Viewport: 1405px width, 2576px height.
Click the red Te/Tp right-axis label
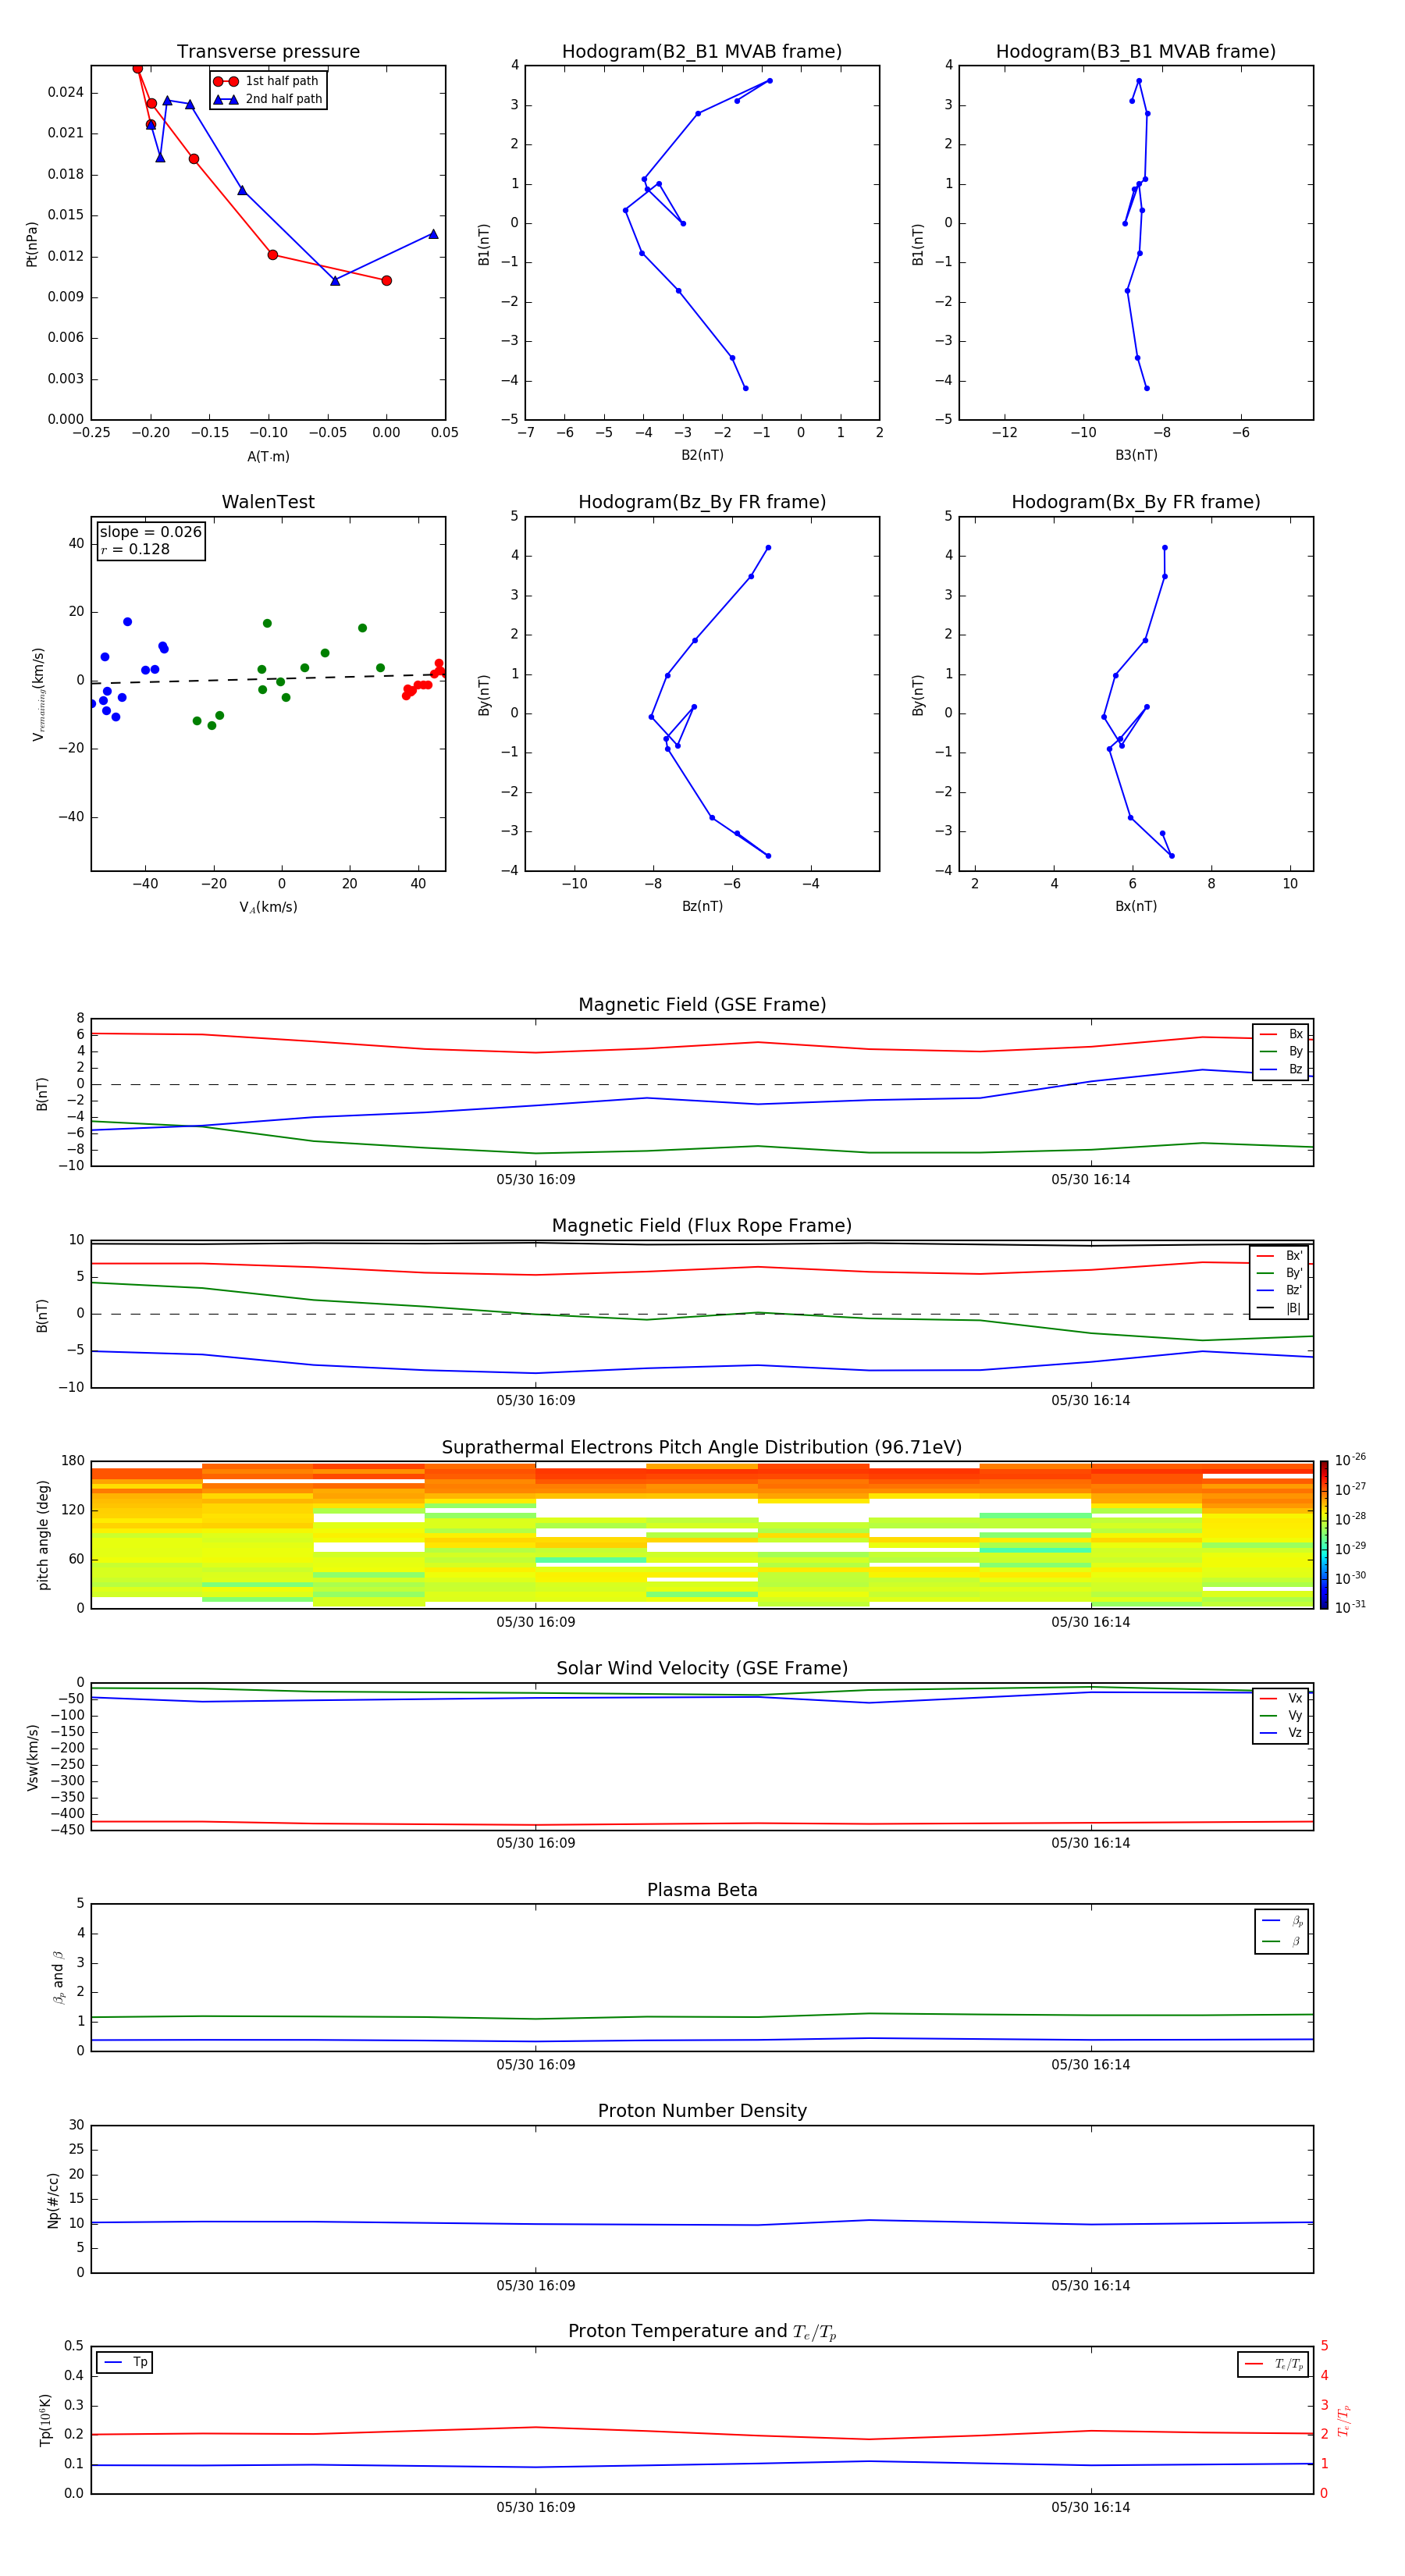1344,2420
